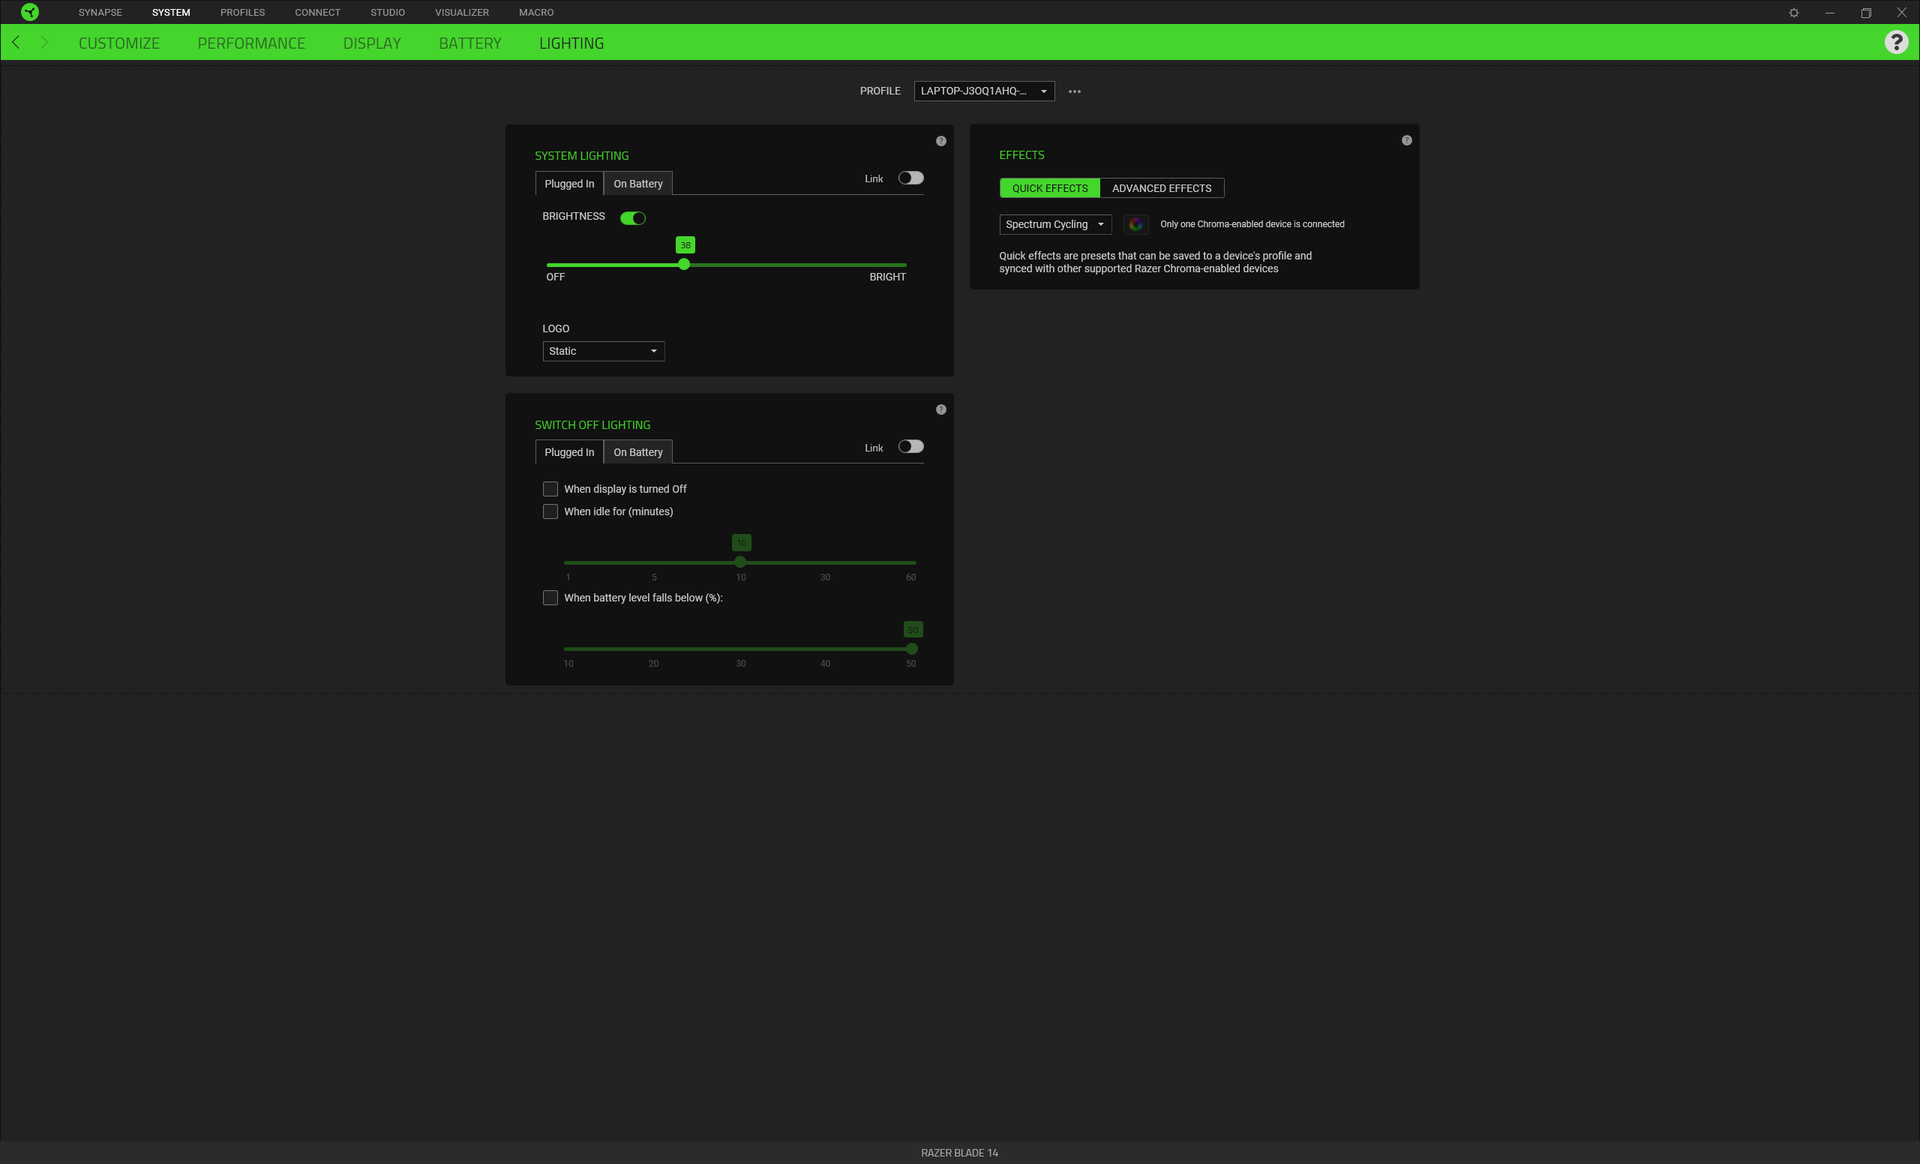Open the settings gear icon
Viewport: 1920px width, 1164px height.
pos(1794,13)
